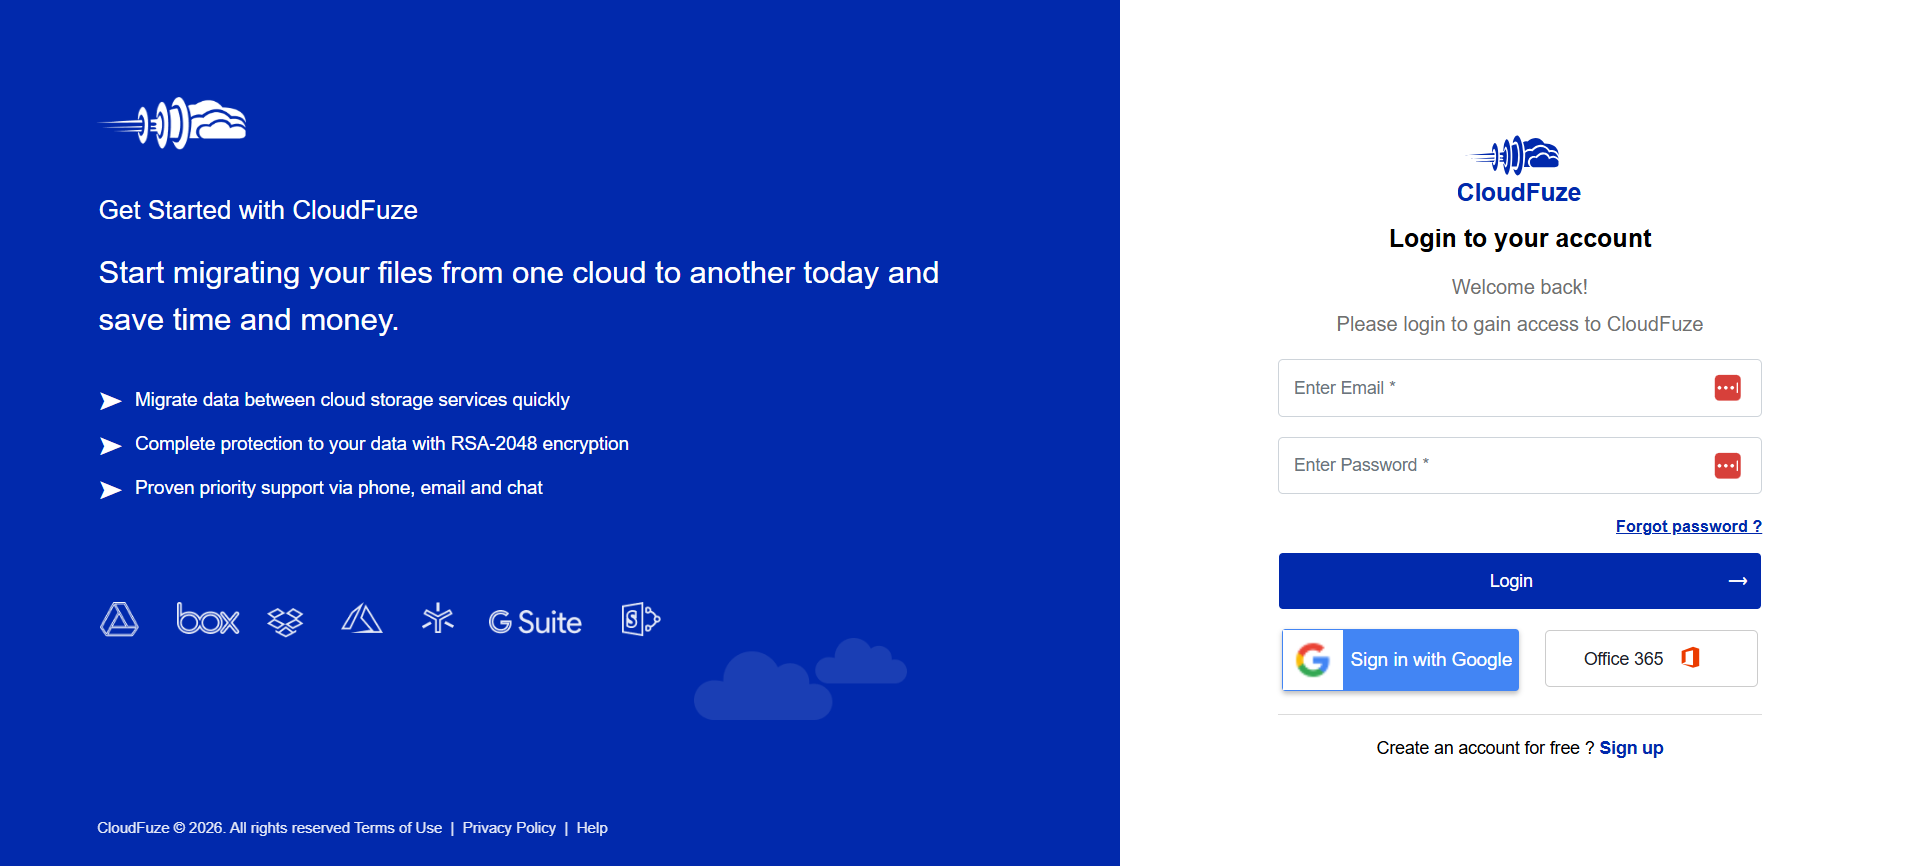Click the G Suite logo

coord(535,622)
